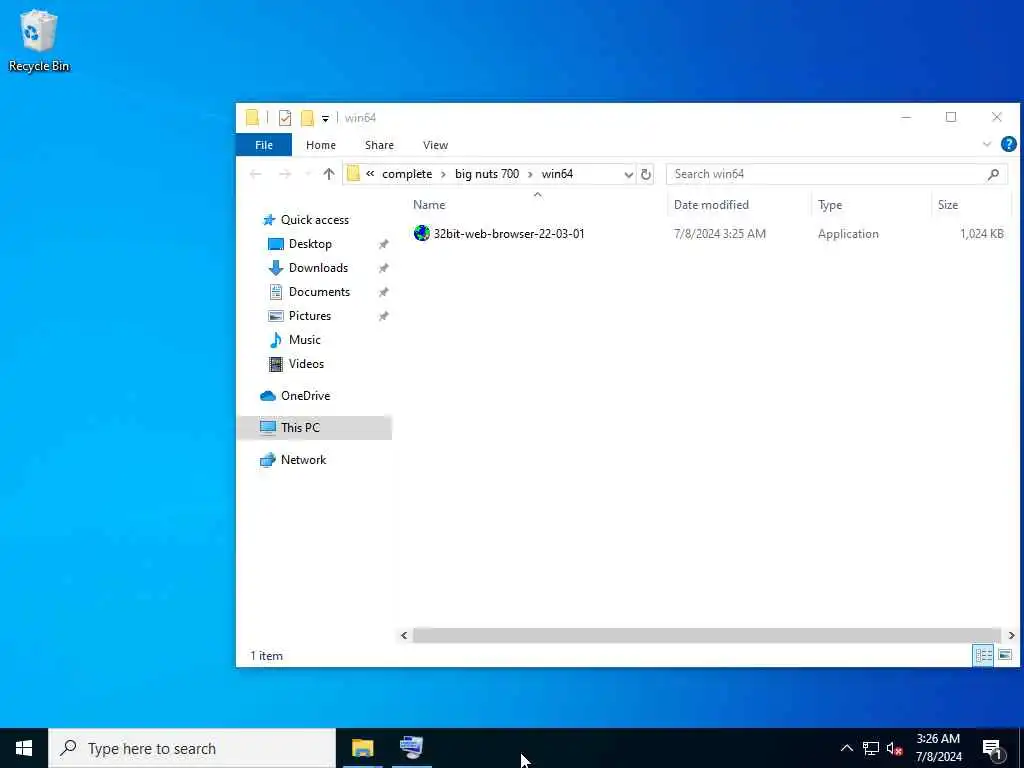Open Pictures in navigation pane
This screenshot has width=1024, height=768.
point(310,316)
